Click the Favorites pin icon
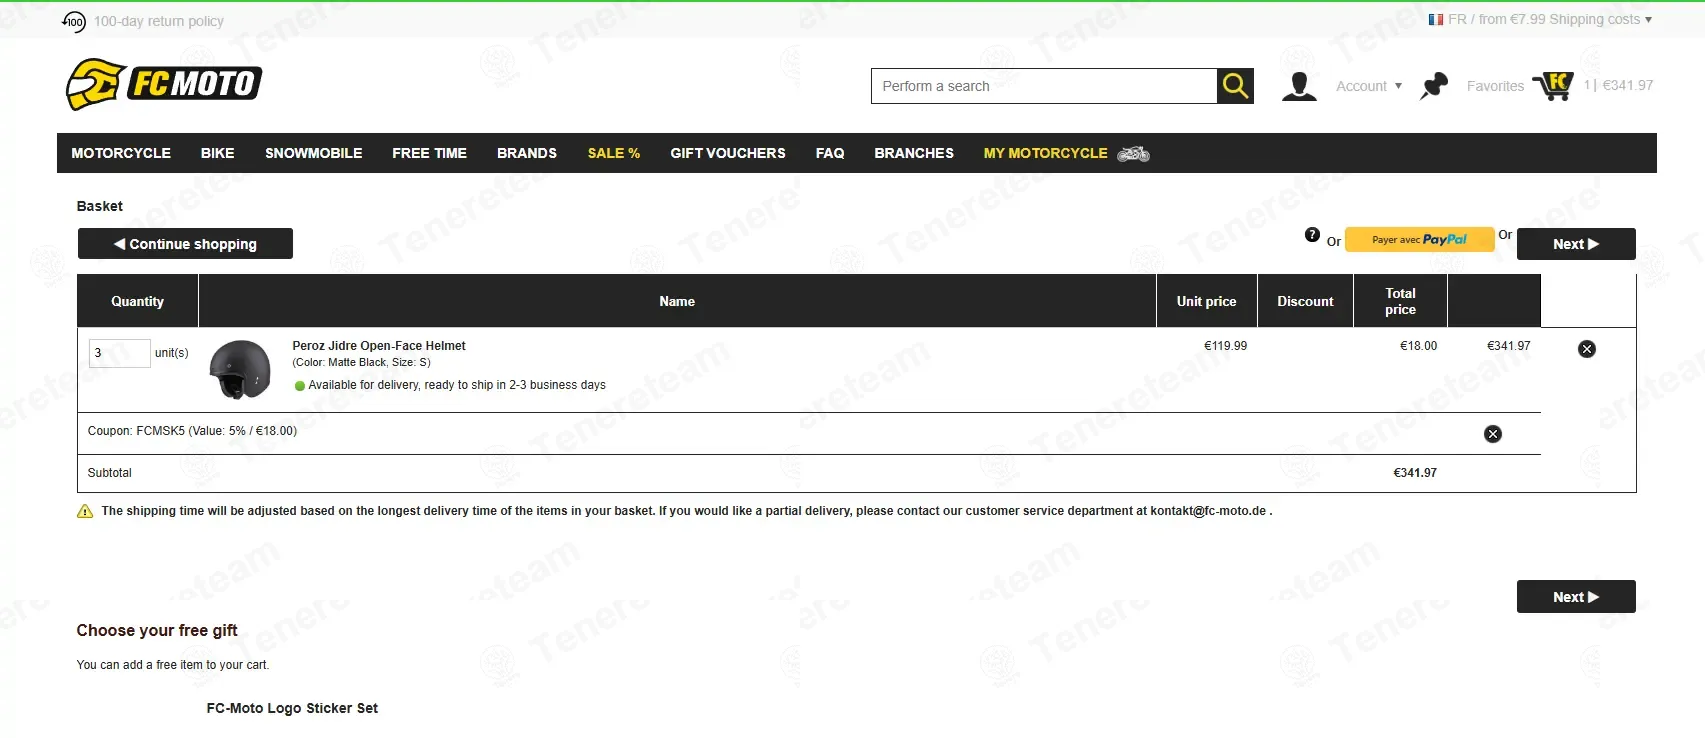1705x738 pixels. 1434,86
